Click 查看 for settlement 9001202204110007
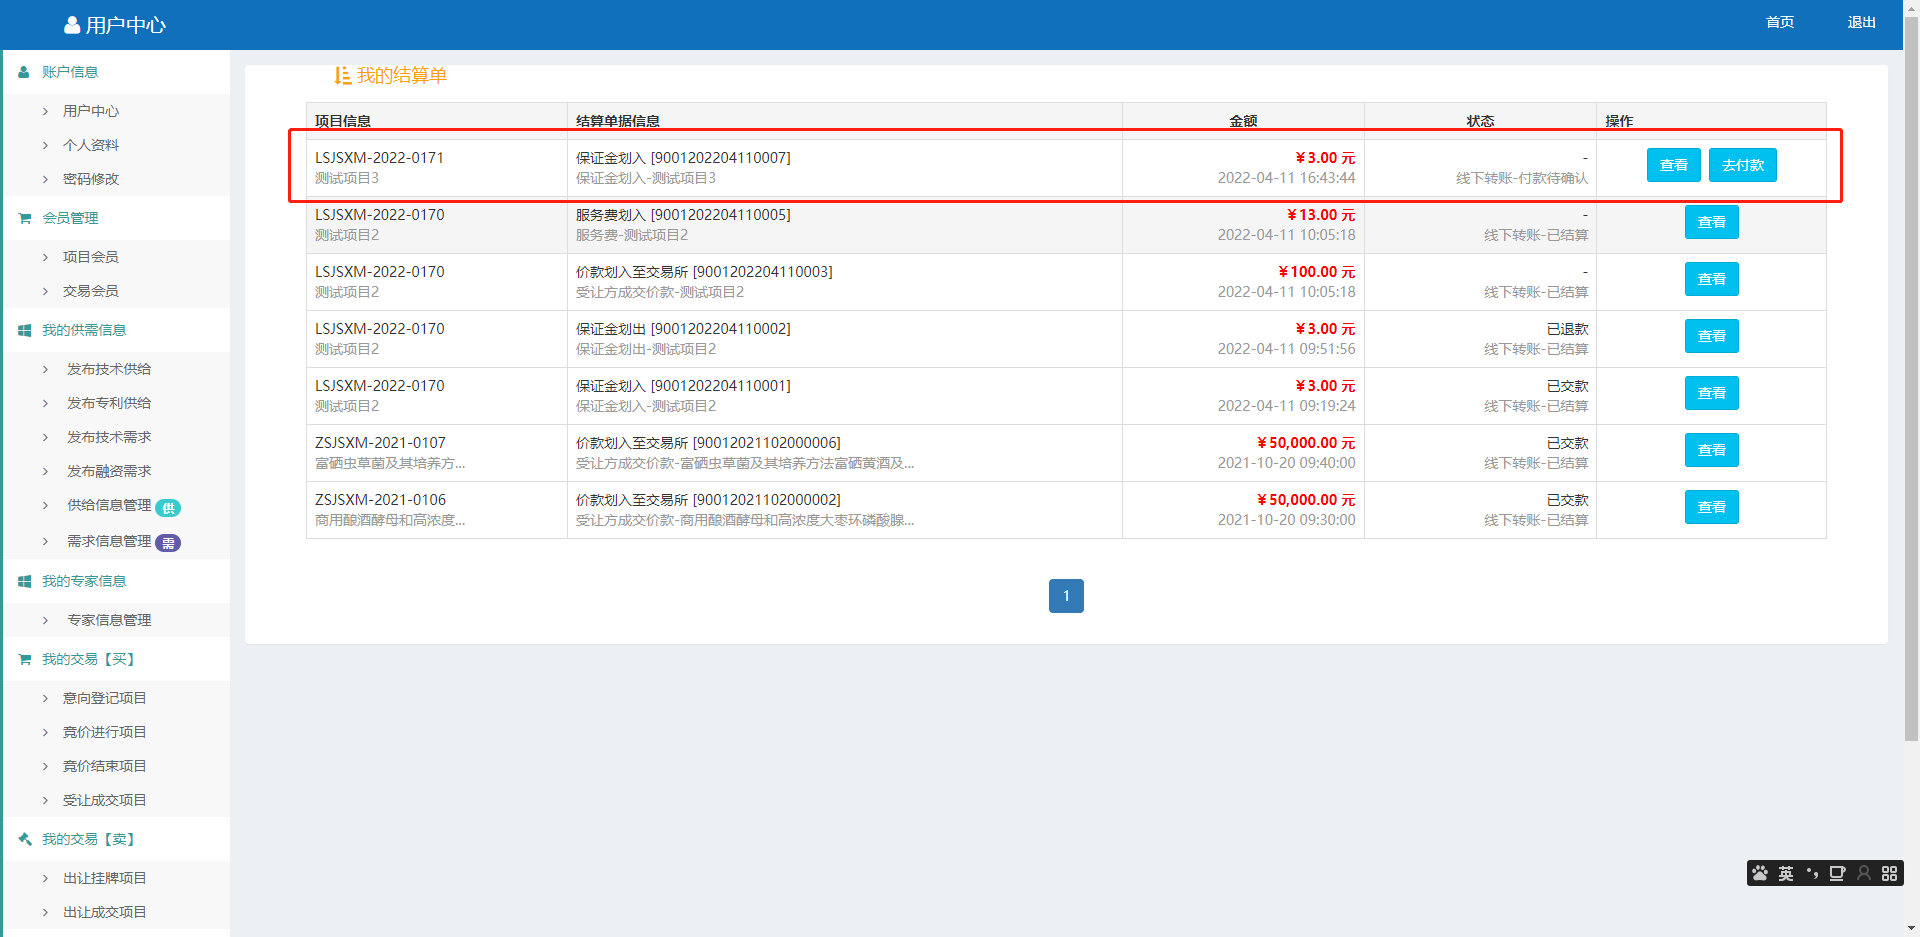Image resolution: width=1920 pixels, height=937 pixels. 1674,165
